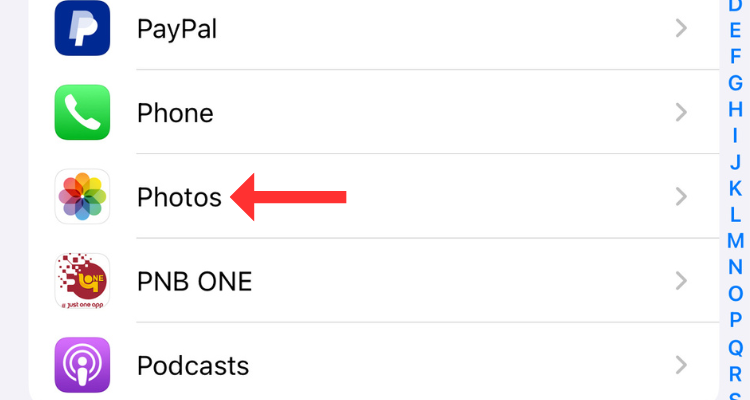Expand PNB ONE row chevron
Screen dimensions: 750x400
[x=682, y=281]
